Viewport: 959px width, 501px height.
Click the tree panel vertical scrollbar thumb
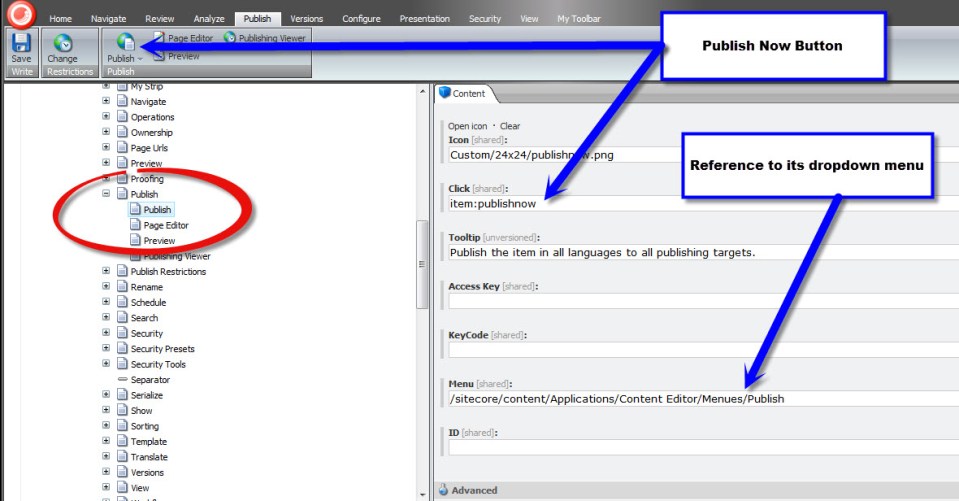point(421,264)
